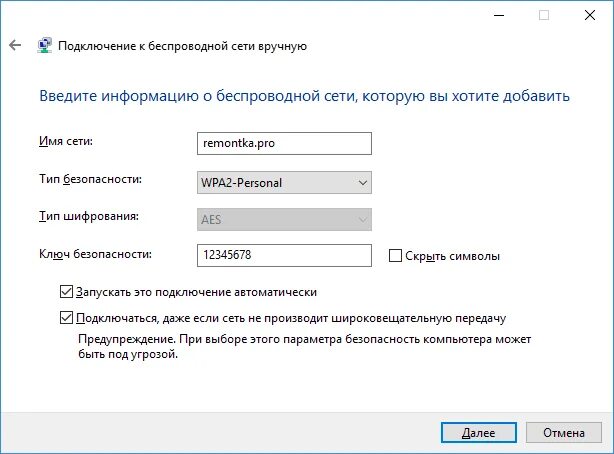Expand the AES encryption type dropdown
Screen dimensions: 614x454
(284, 219)
